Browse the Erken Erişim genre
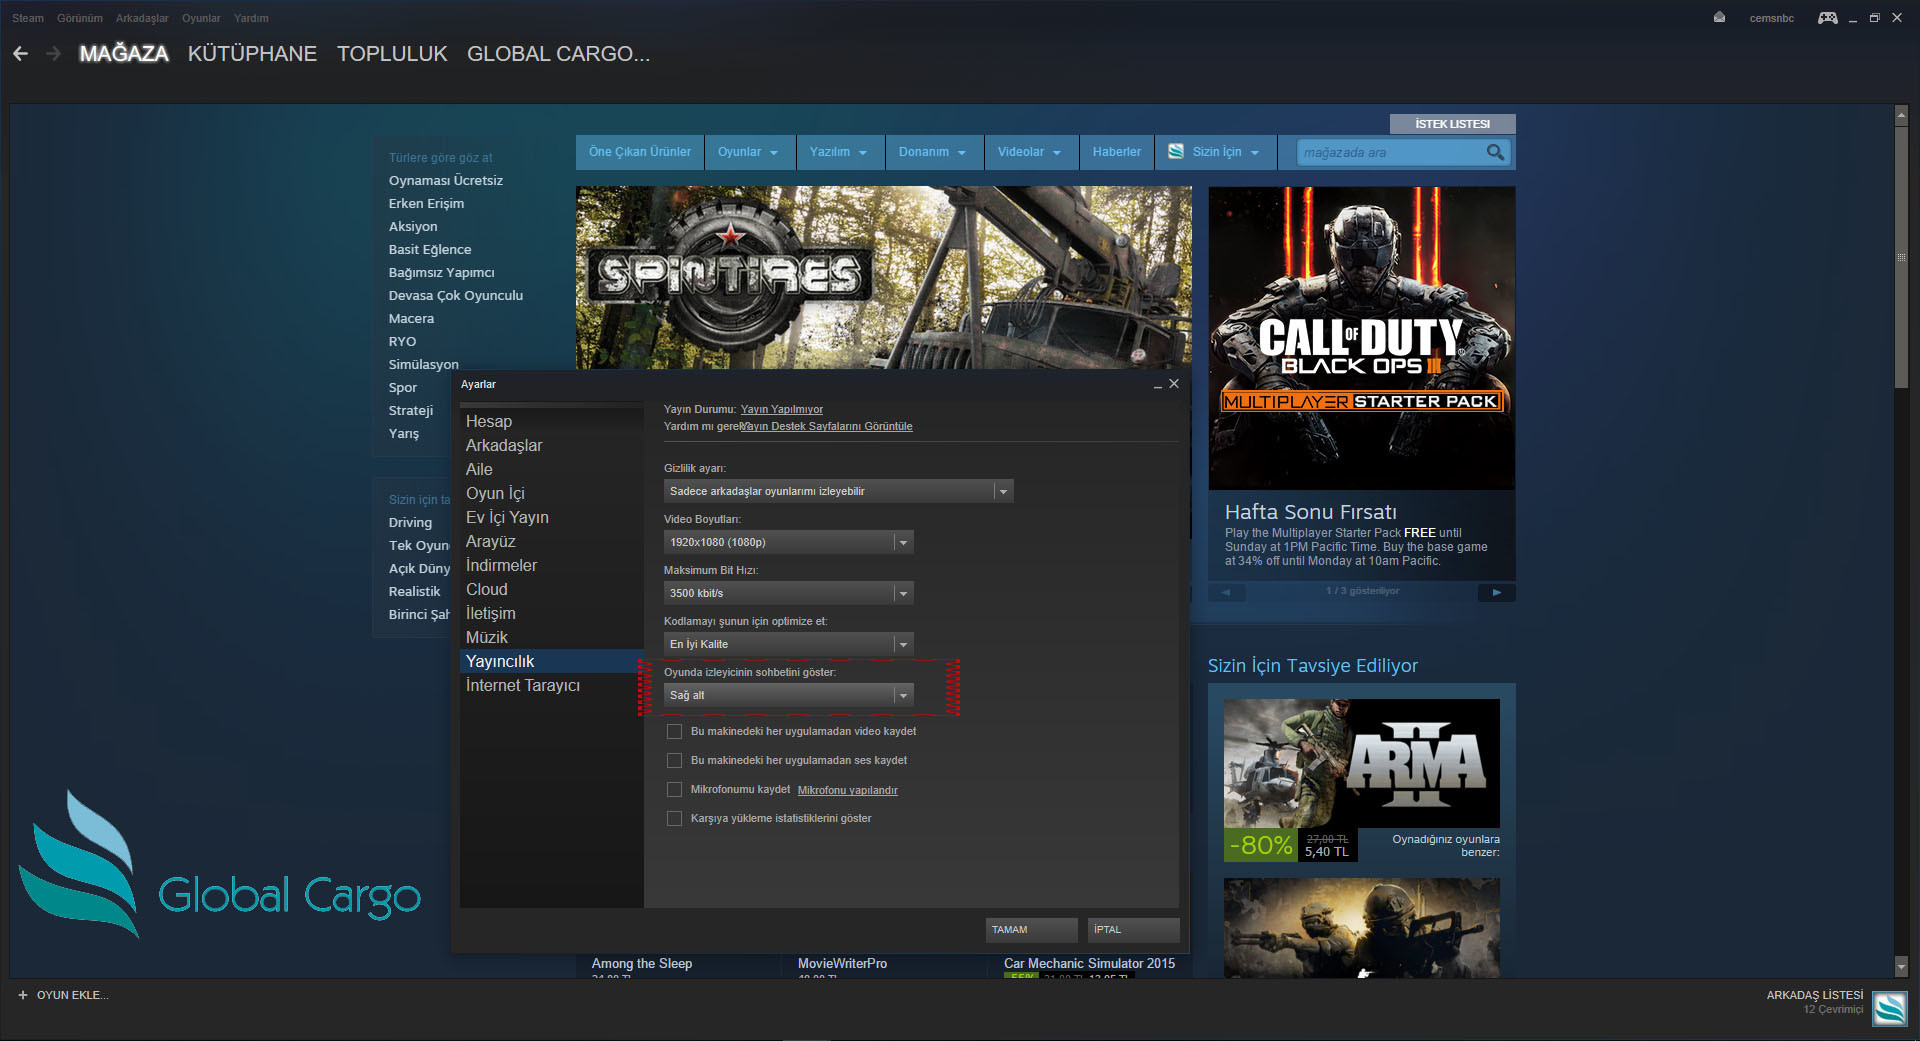The image size is (1920, 1041). tap(426, 204)
